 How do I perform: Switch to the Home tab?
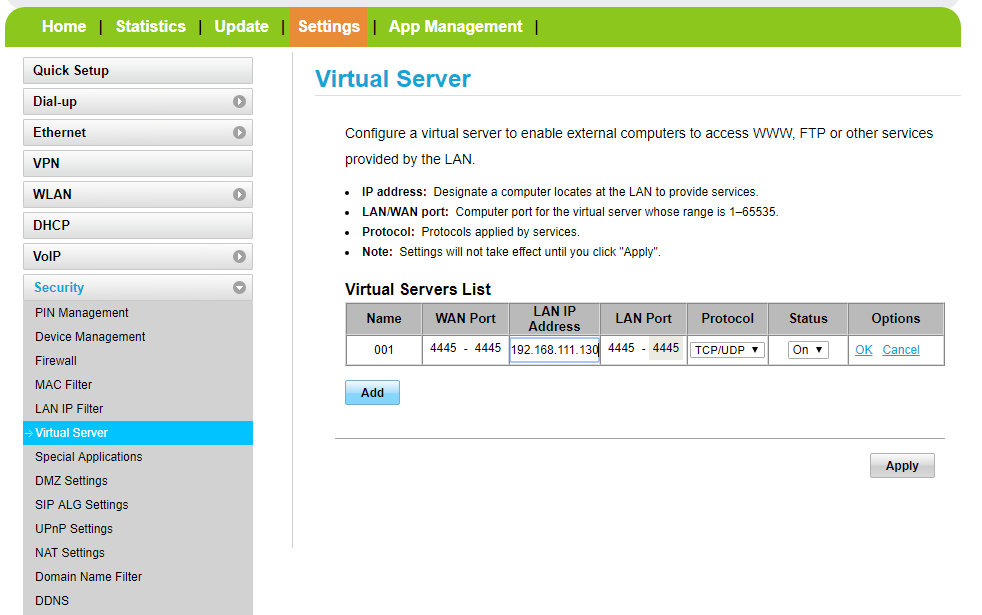point(64,27)
